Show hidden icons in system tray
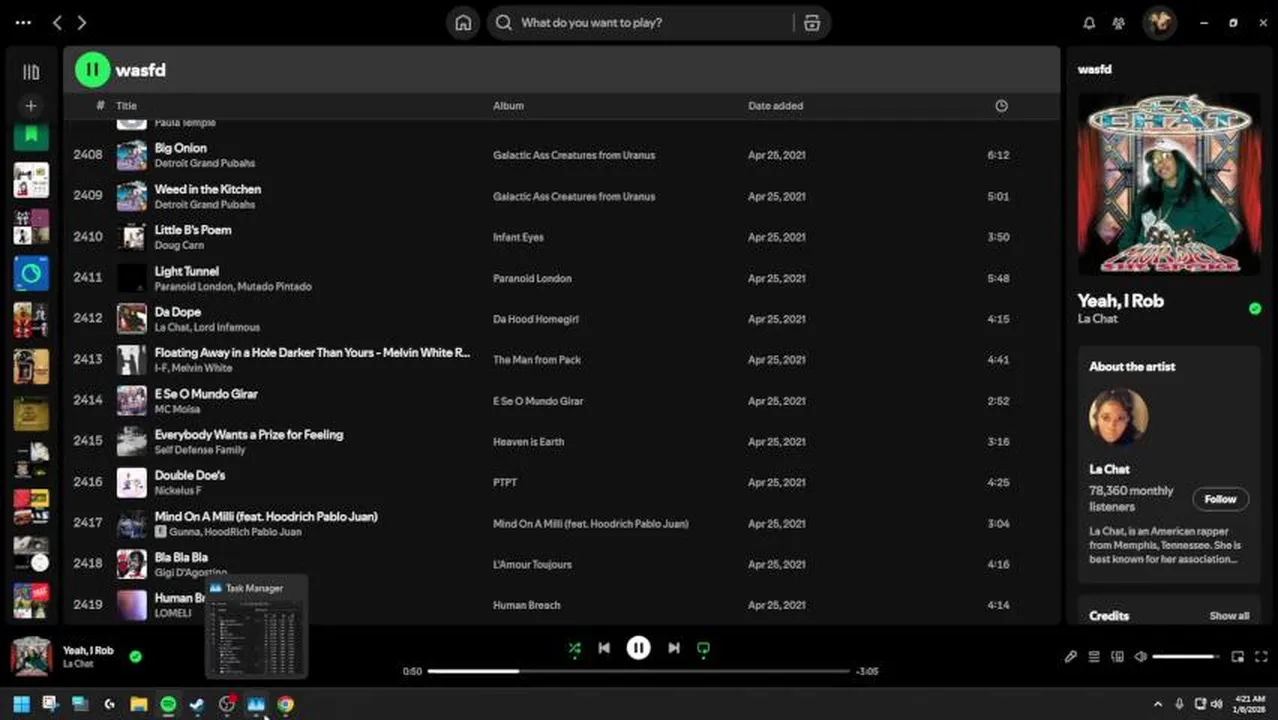Screen dimensions: 1278x720 [x=1158, y=704]
